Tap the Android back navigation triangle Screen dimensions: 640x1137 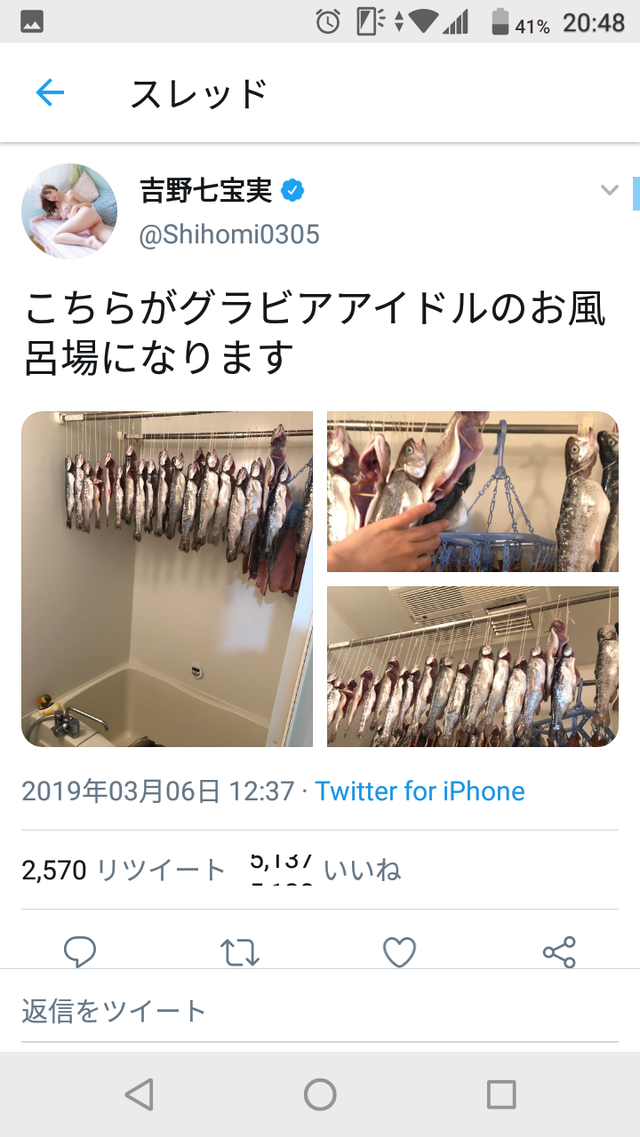tap(138, 1093)
